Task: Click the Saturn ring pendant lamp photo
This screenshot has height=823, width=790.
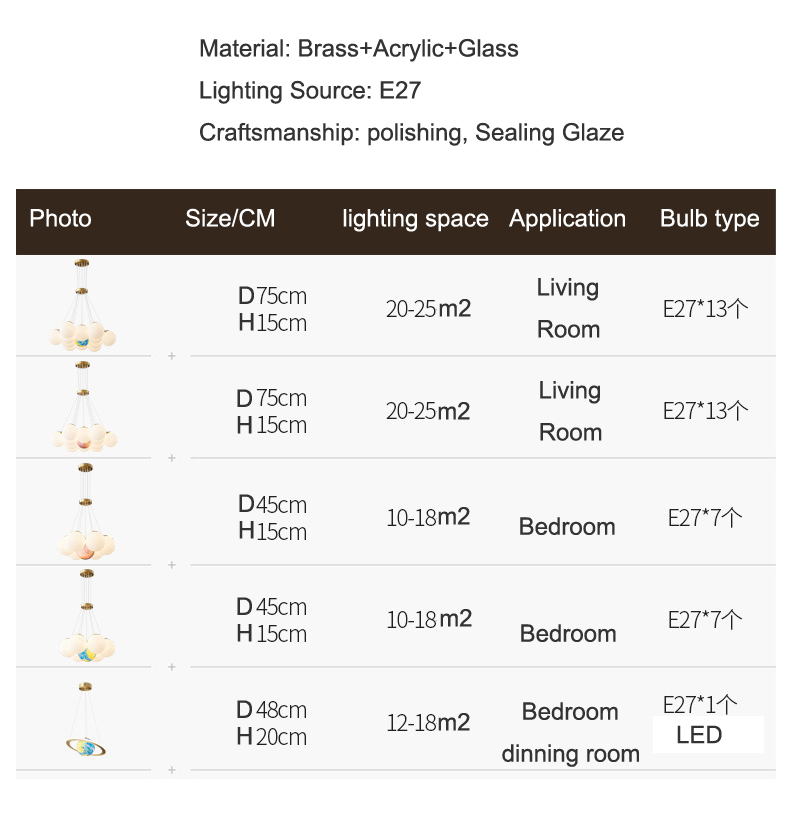Action: 86,720
